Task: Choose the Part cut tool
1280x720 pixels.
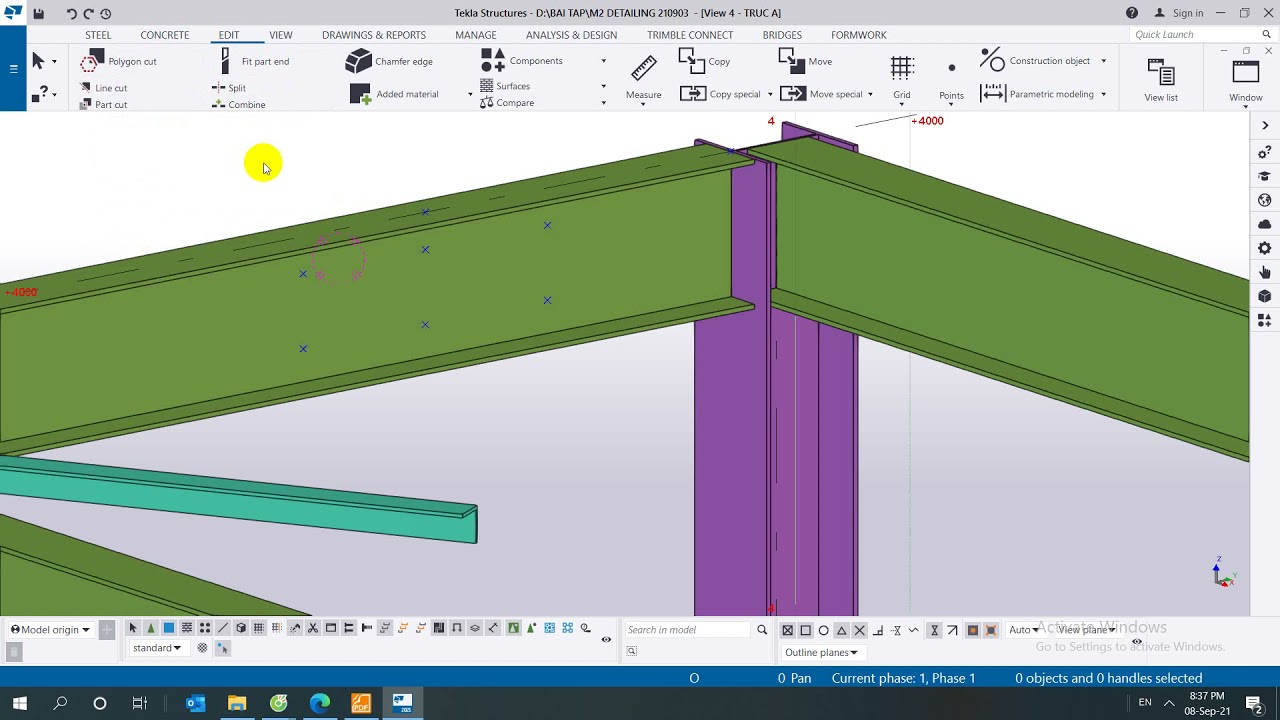Action: (x=103, y=105)
